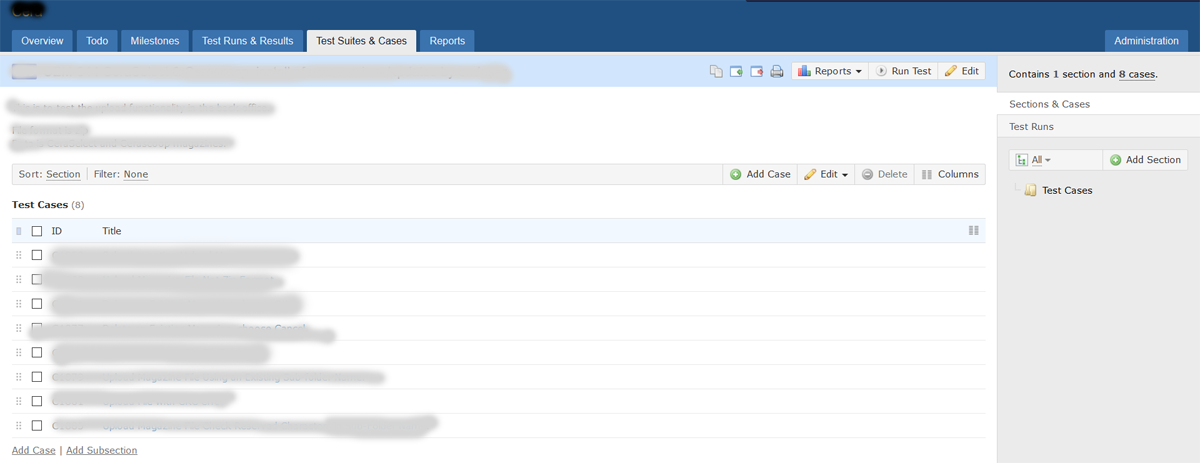Switch to the Test Runs & Results tab

(x=247, y=41)
